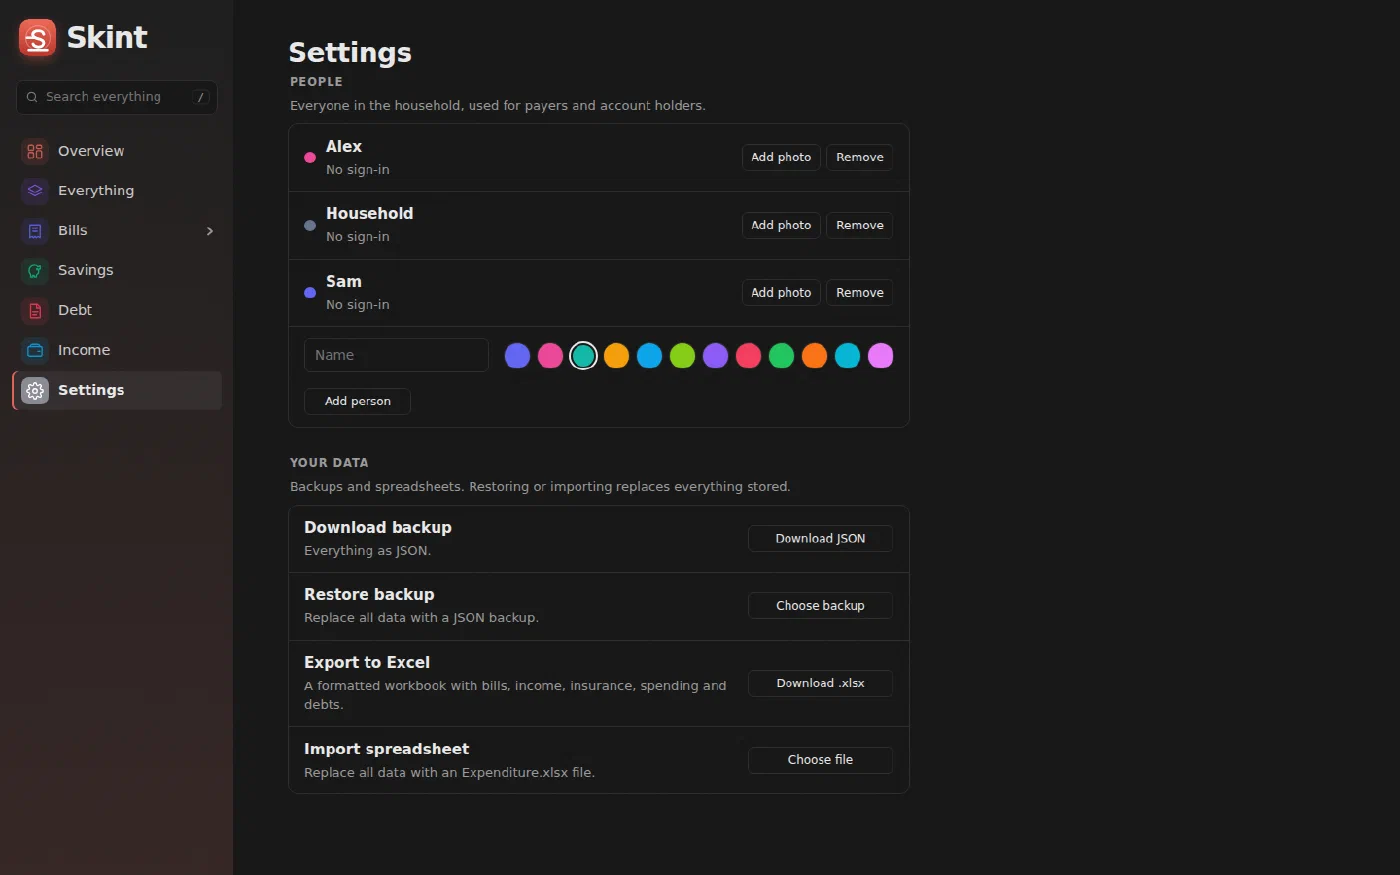Expand the Bills submenu chevron
Image resolution: width=1400 pixels, height=875 pixels.
click(x=210, y=231)
